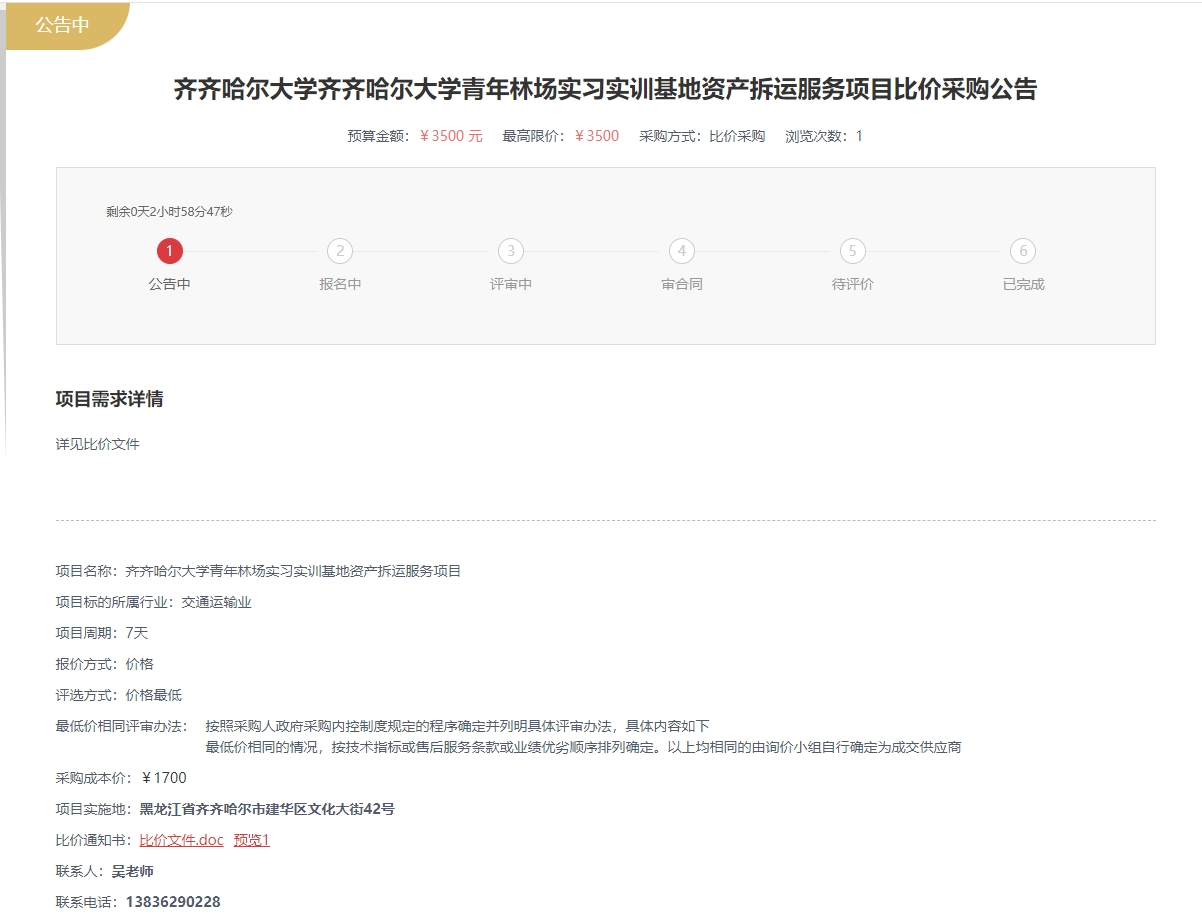Click the contact phone number 13836290228
This screenshot has width=1202, height=921.
172,902
